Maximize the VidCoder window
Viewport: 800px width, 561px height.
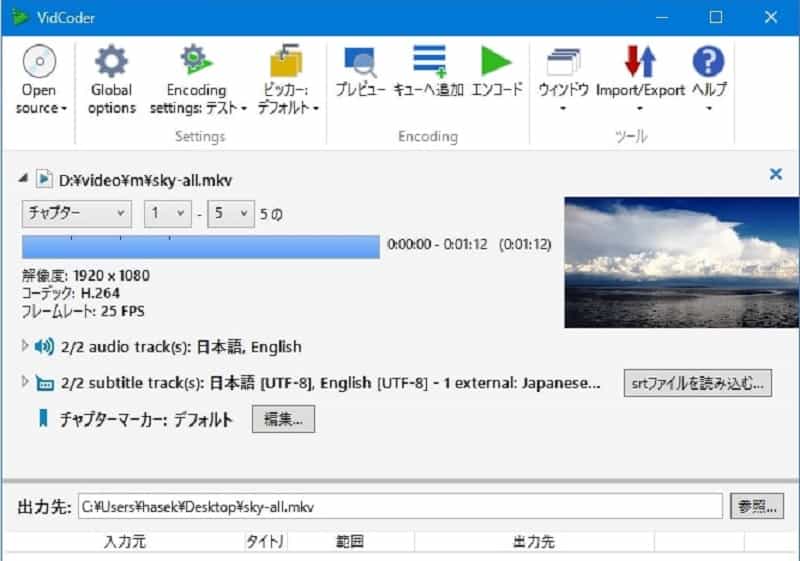[716, 17]
